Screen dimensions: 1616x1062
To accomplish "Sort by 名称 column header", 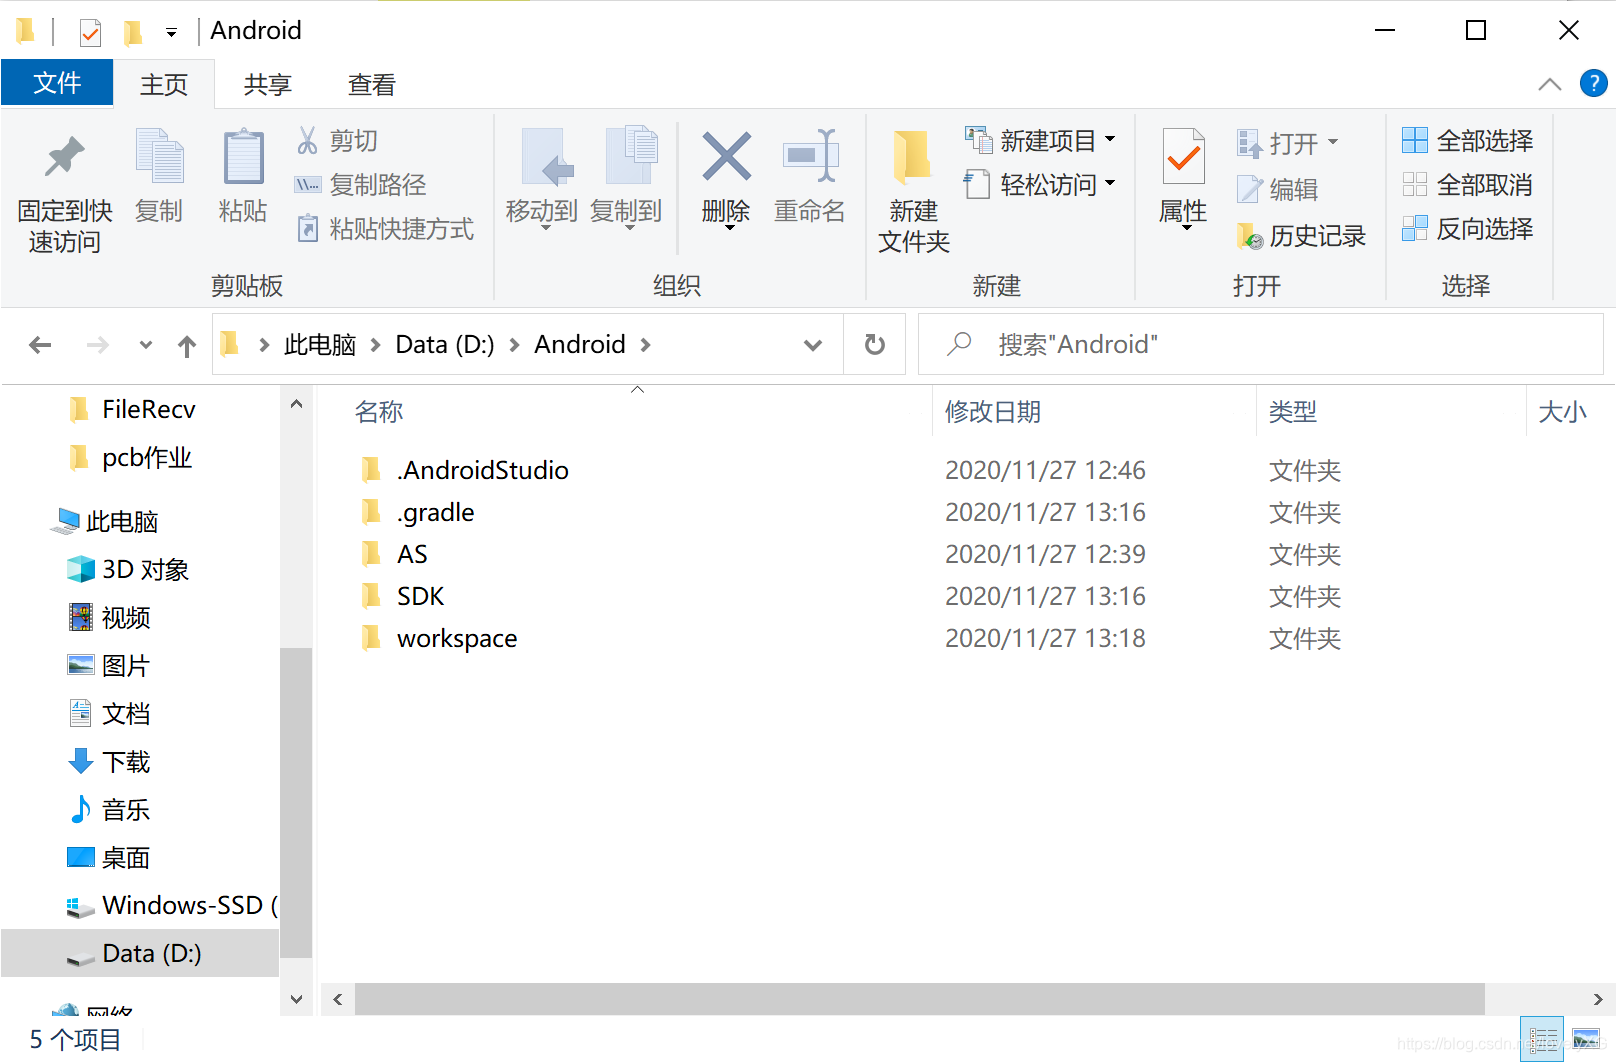I will coord(379,412).
